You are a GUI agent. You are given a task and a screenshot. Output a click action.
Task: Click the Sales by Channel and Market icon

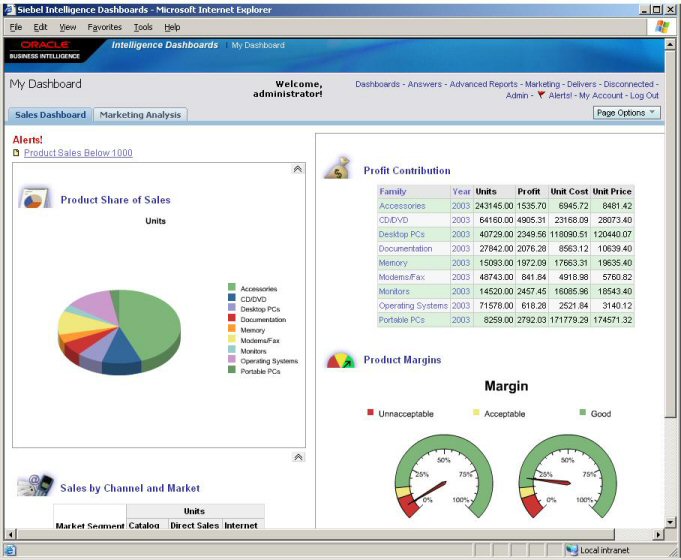36,485
